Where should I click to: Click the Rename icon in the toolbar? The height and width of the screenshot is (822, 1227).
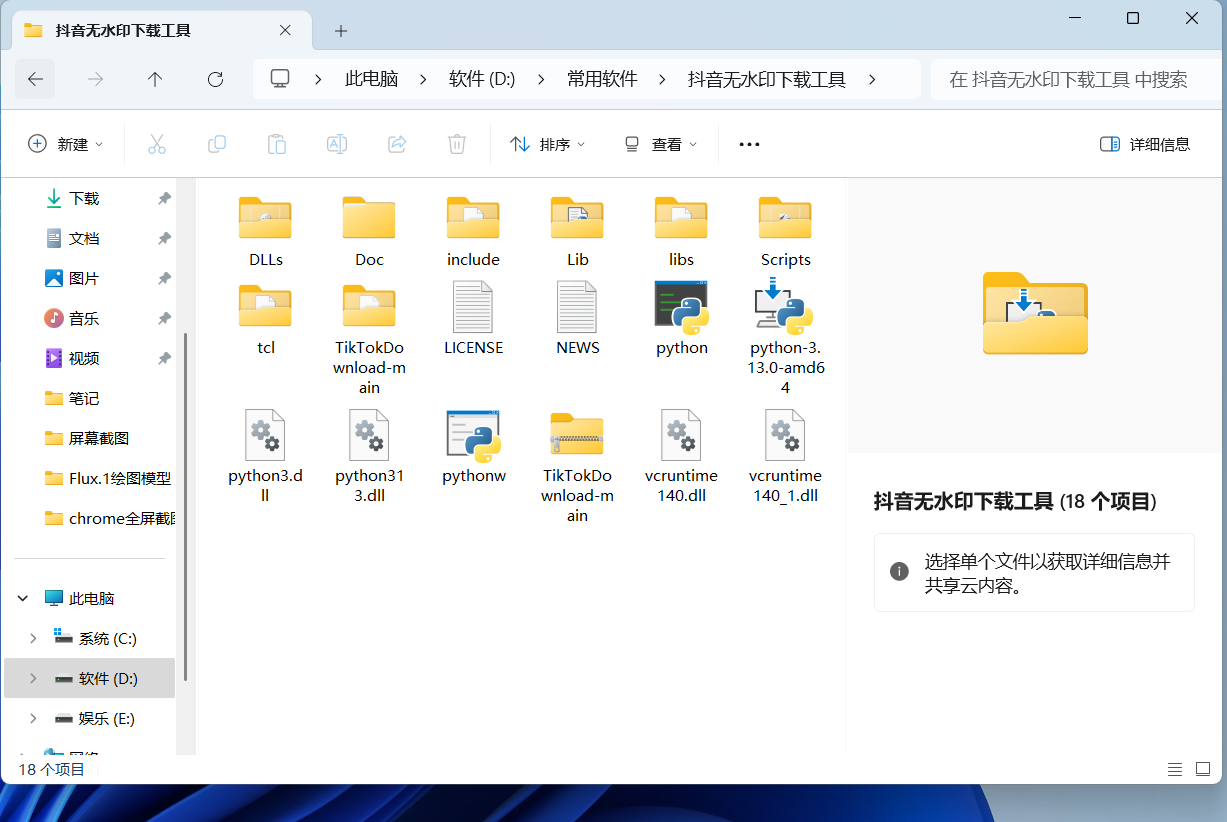(x=337, y=144)
